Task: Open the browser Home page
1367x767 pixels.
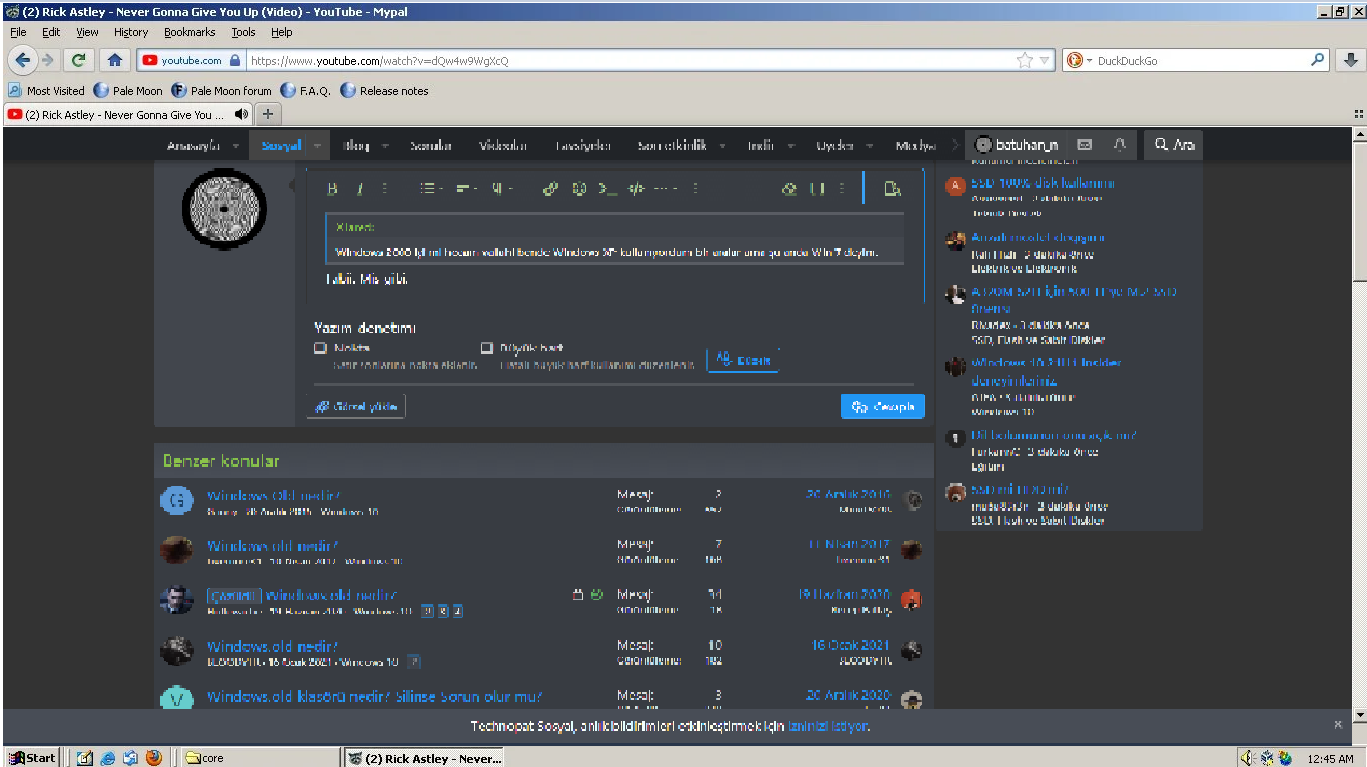Action: pos(114,60)
